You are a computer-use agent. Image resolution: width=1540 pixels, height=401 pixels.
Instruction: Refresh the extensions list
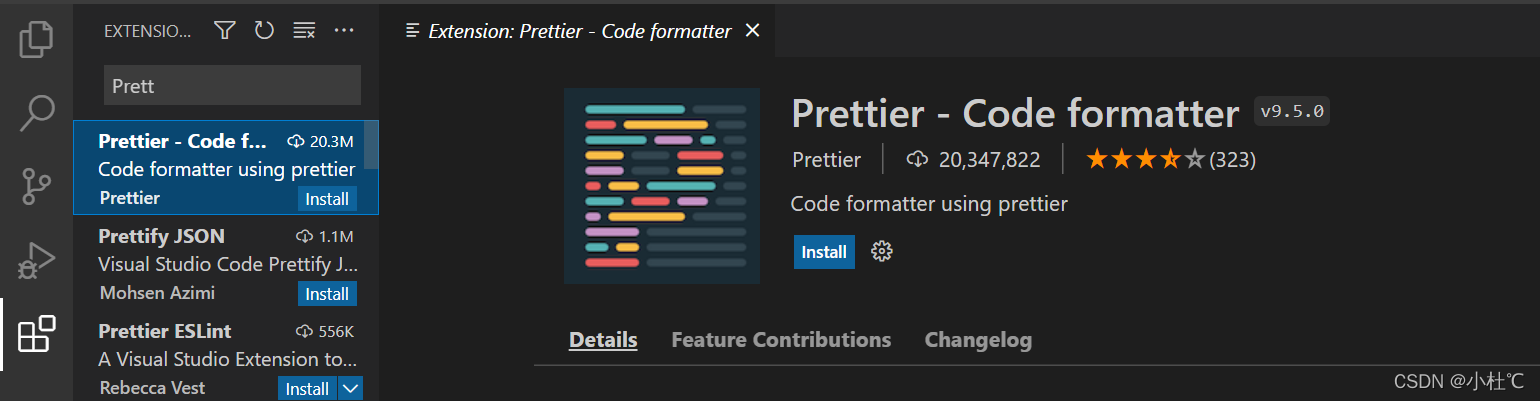pyautogui.click(x=264, y=31)
